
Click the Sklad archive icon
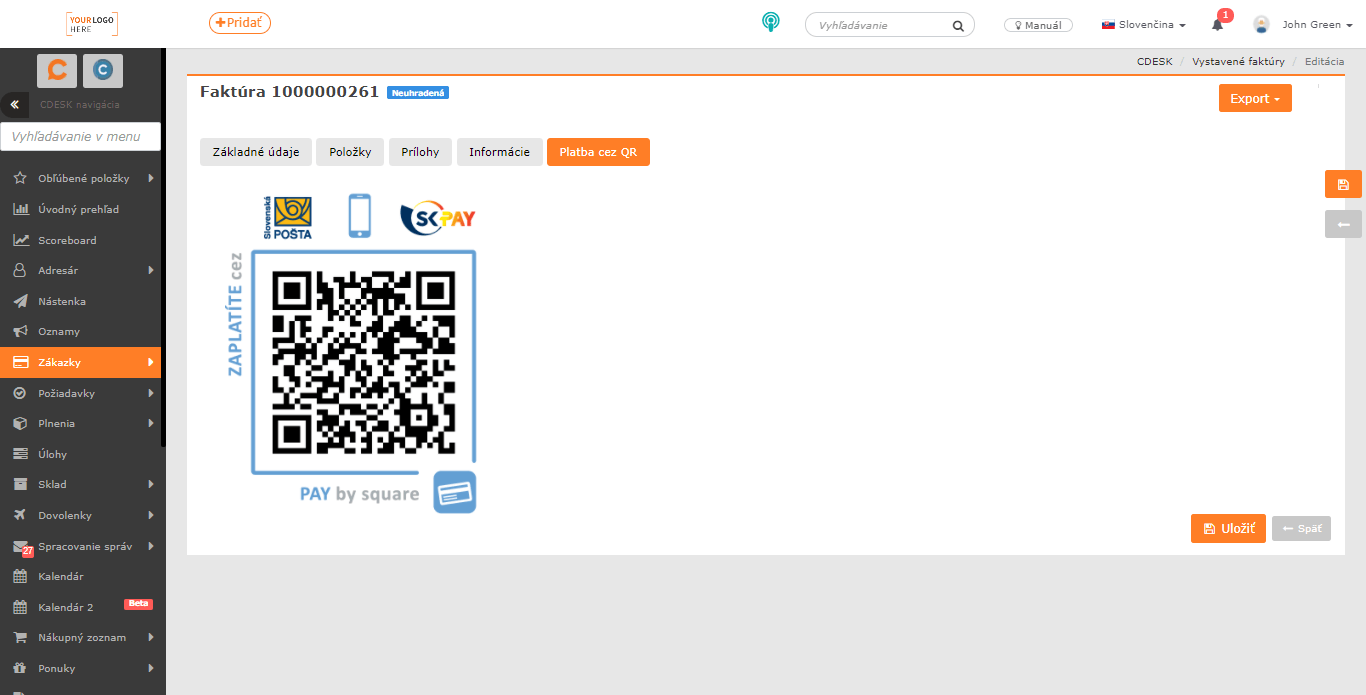pos(20,484)
